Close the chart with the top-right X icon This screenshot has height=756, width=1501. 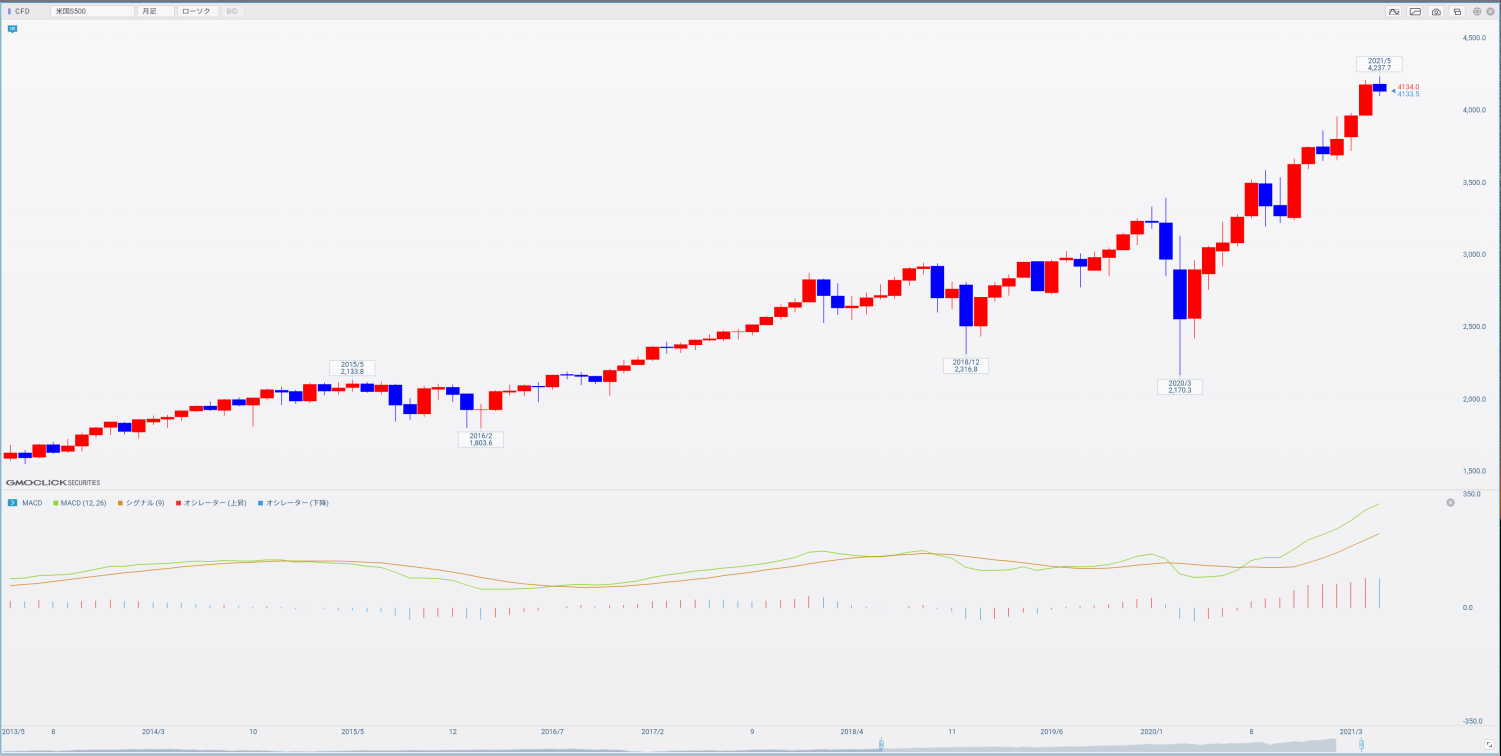click(1490, 11)
